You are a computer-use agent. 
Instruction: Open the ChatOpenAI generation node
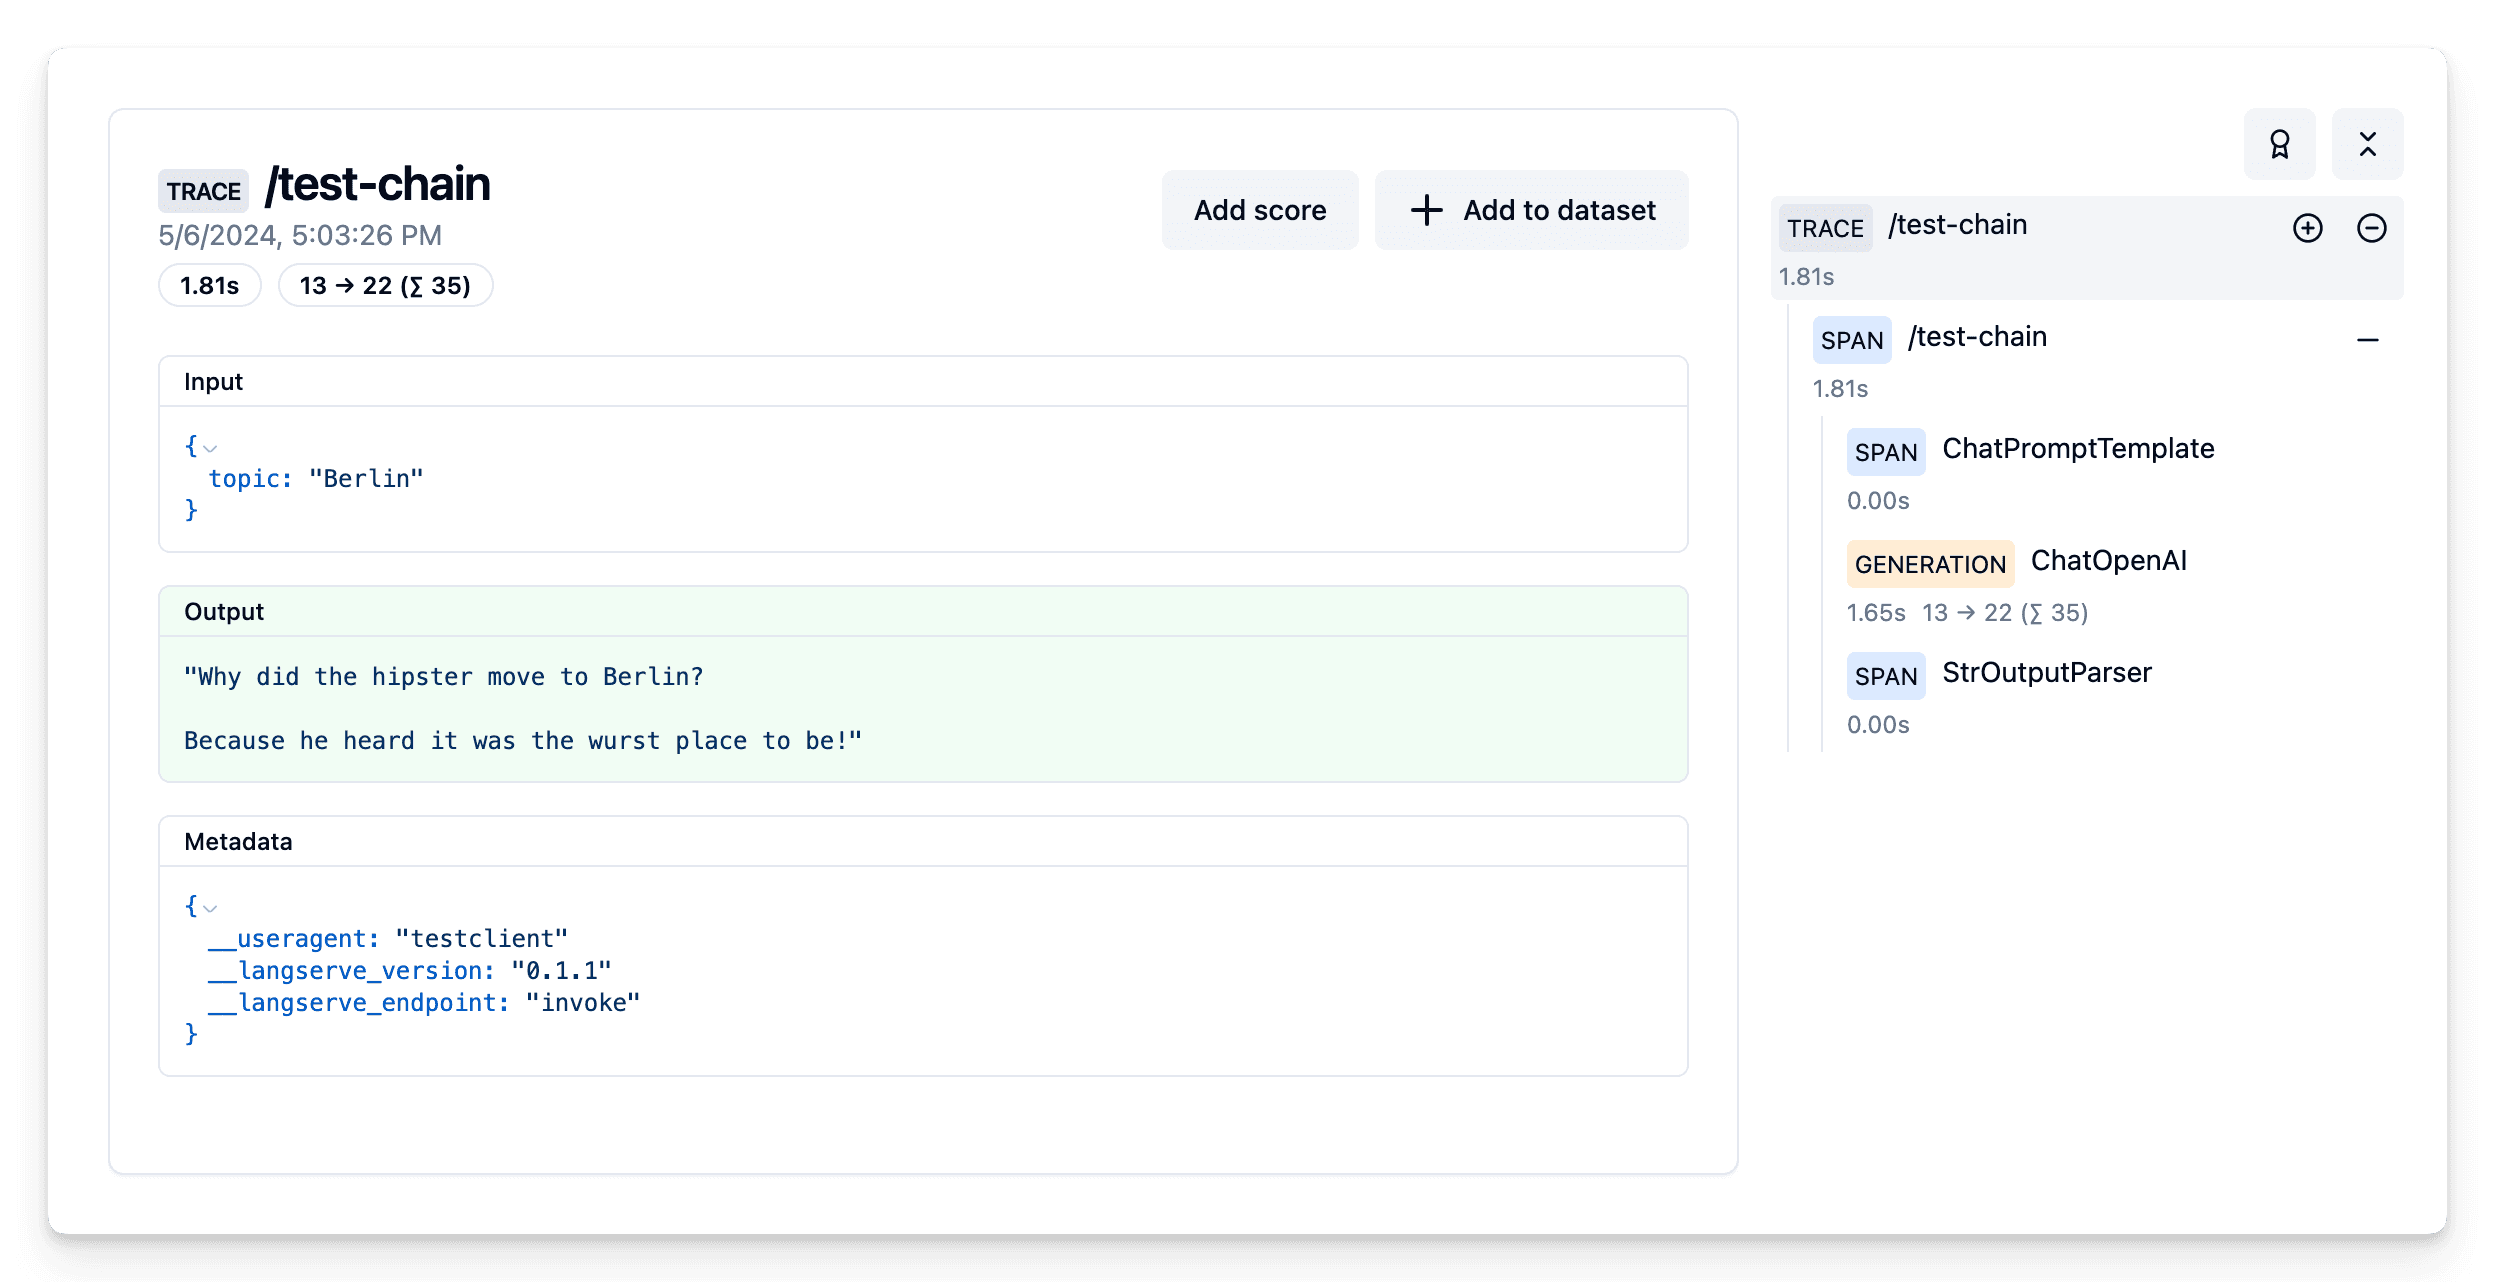2108,561
